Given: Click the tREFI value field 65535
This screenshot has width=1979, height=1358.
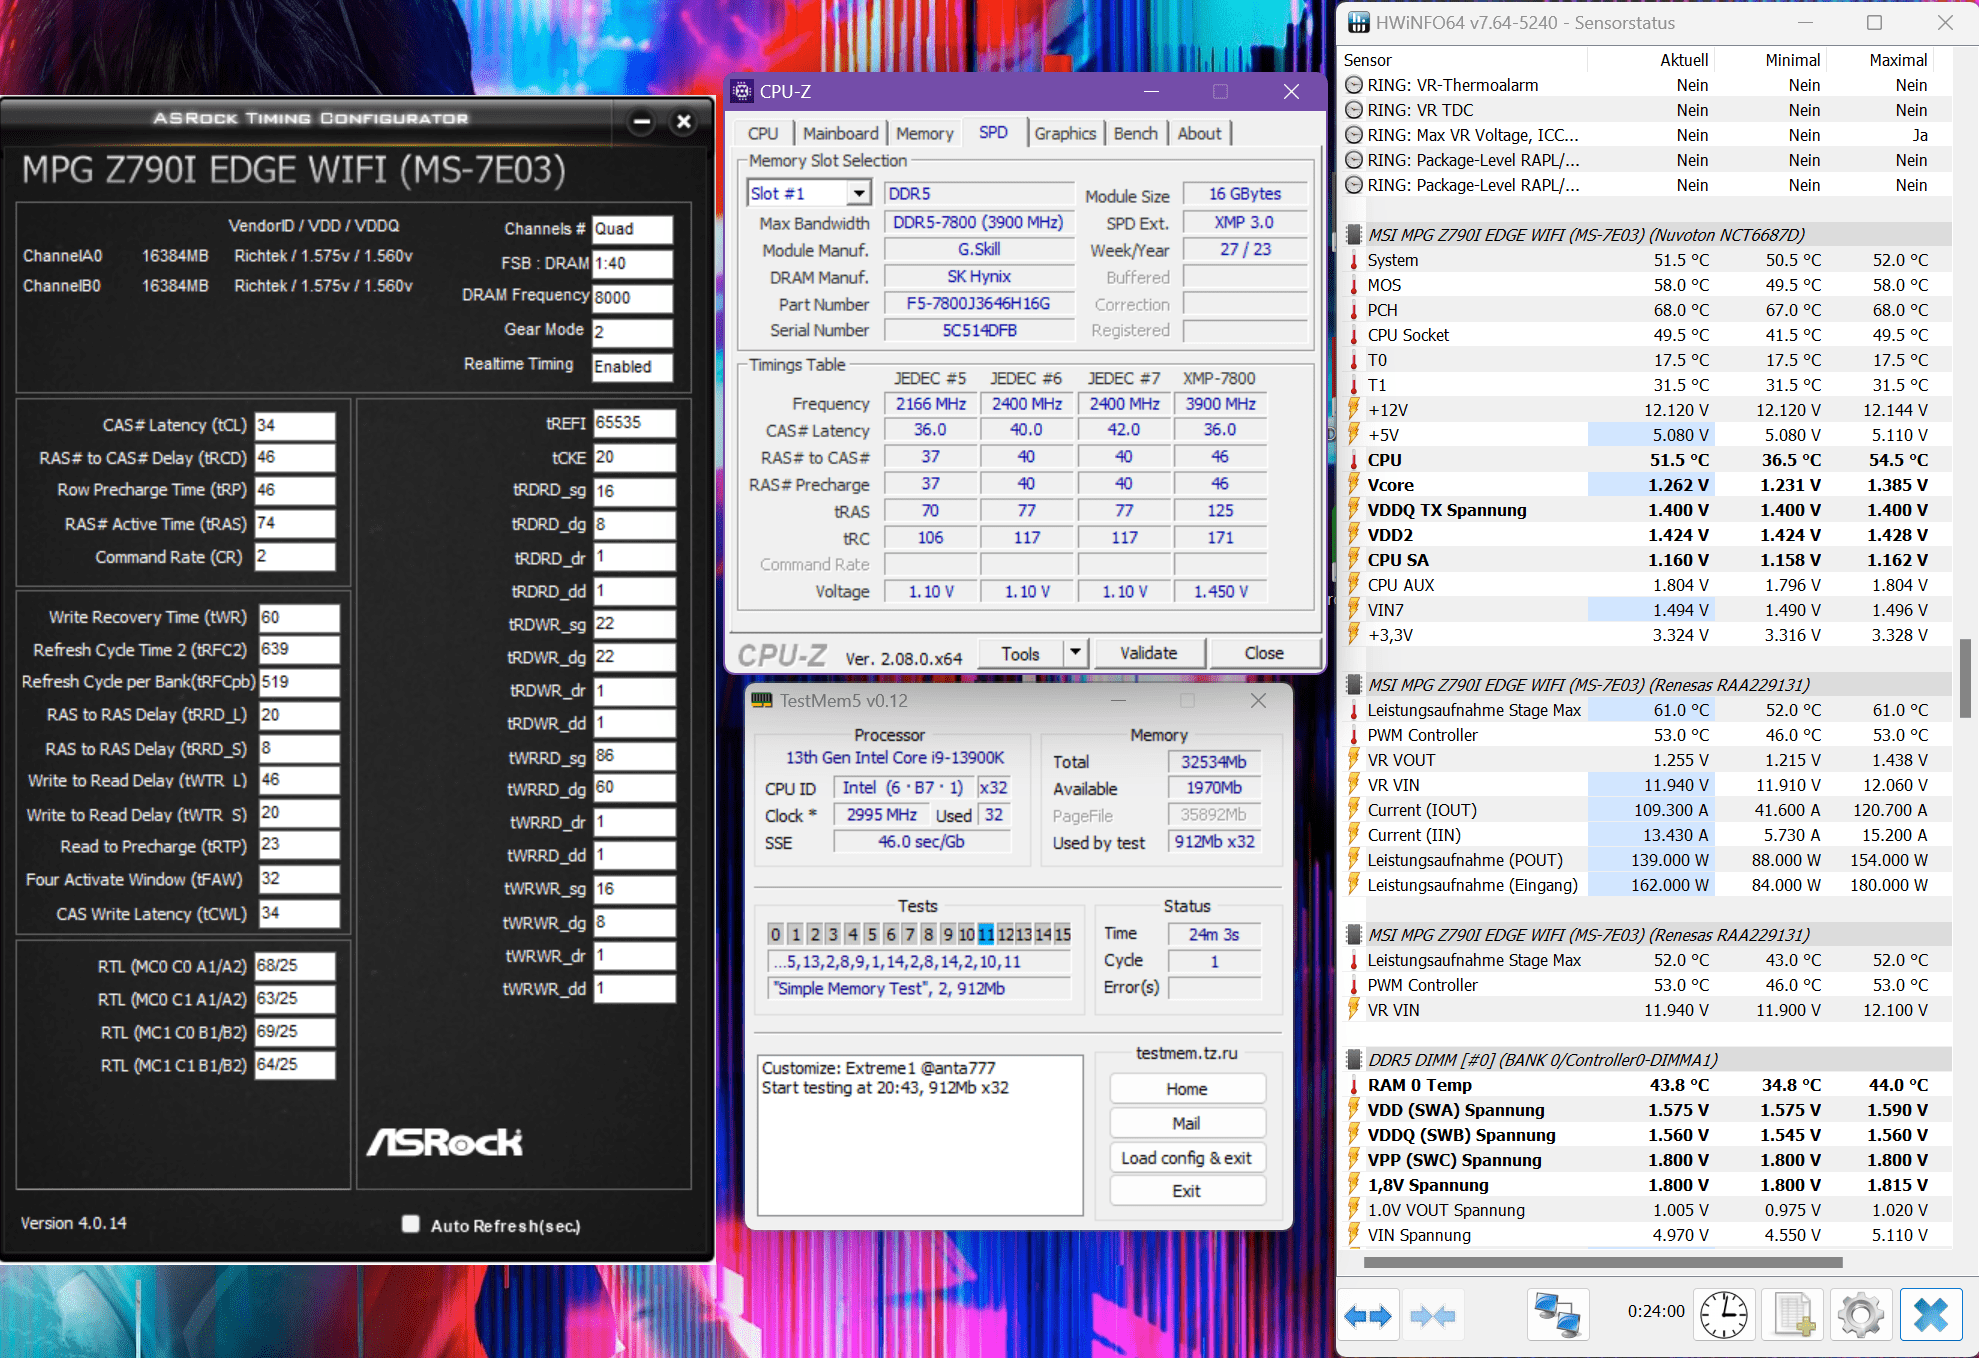Looking at the screenshot, I should click(633, 423).
